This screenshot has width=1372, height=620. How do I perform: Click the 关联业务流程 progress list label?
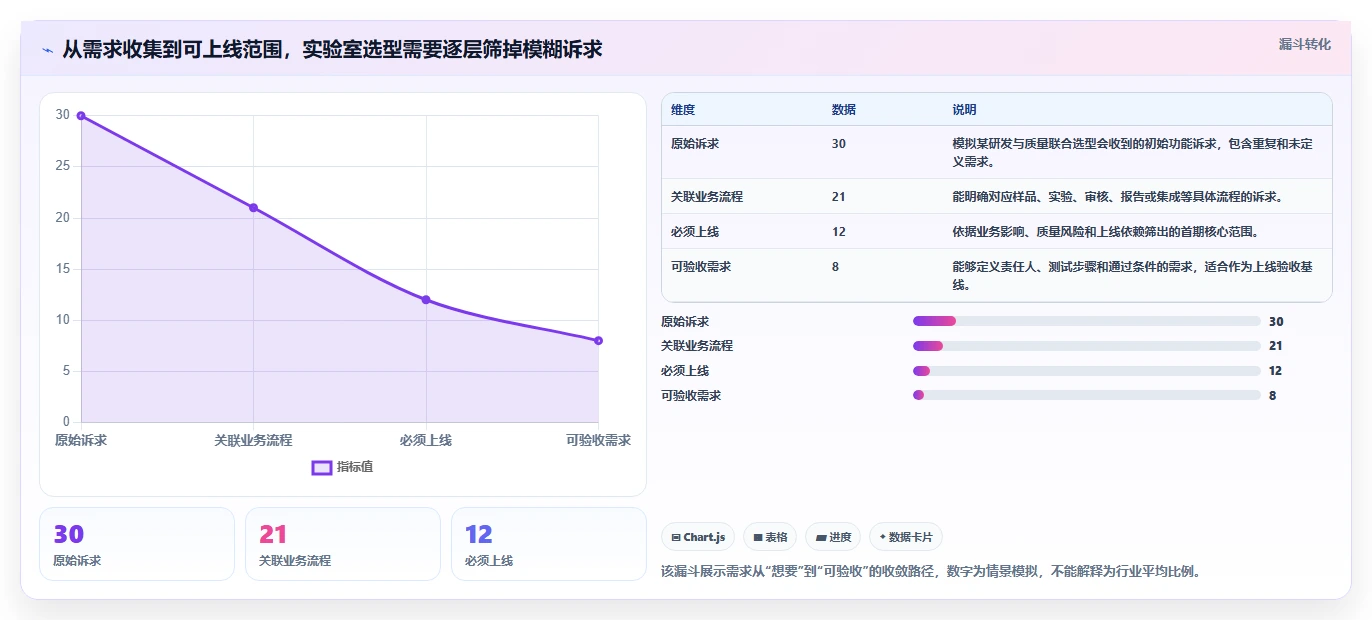[x=697, y=346]
